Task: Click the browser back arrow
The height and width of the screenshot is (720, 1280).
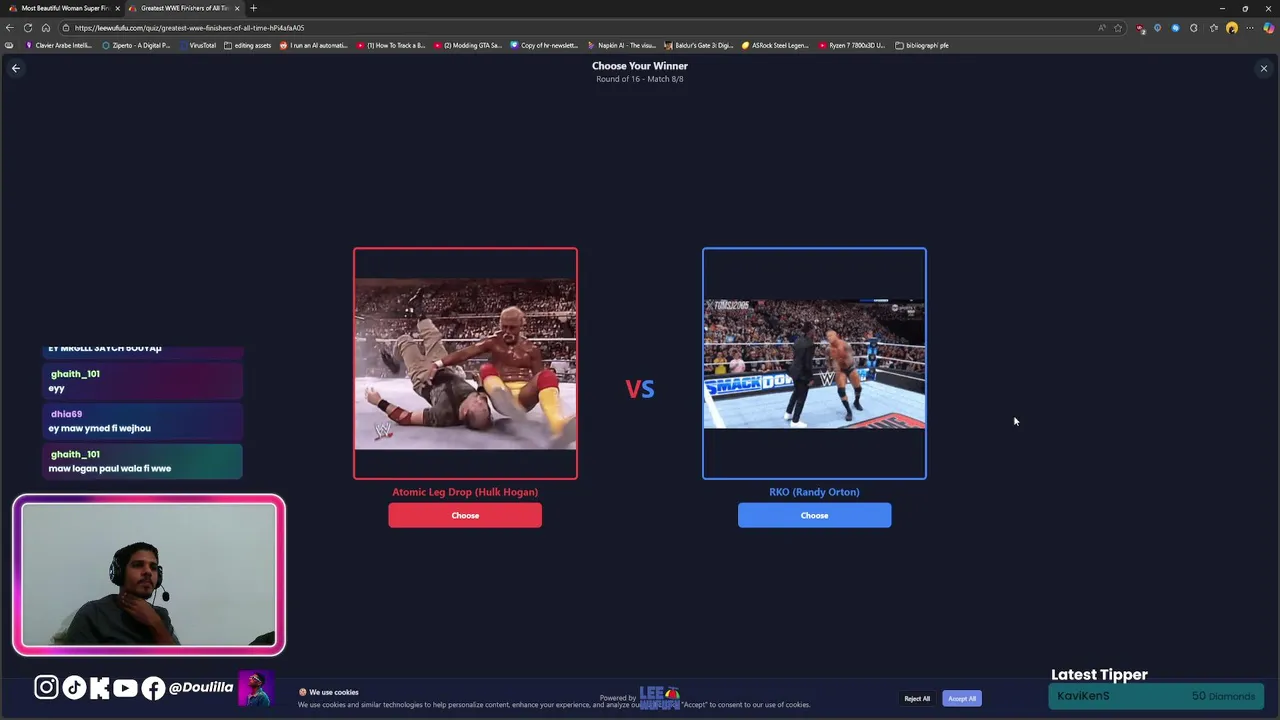Action: (x=10, y=28)
